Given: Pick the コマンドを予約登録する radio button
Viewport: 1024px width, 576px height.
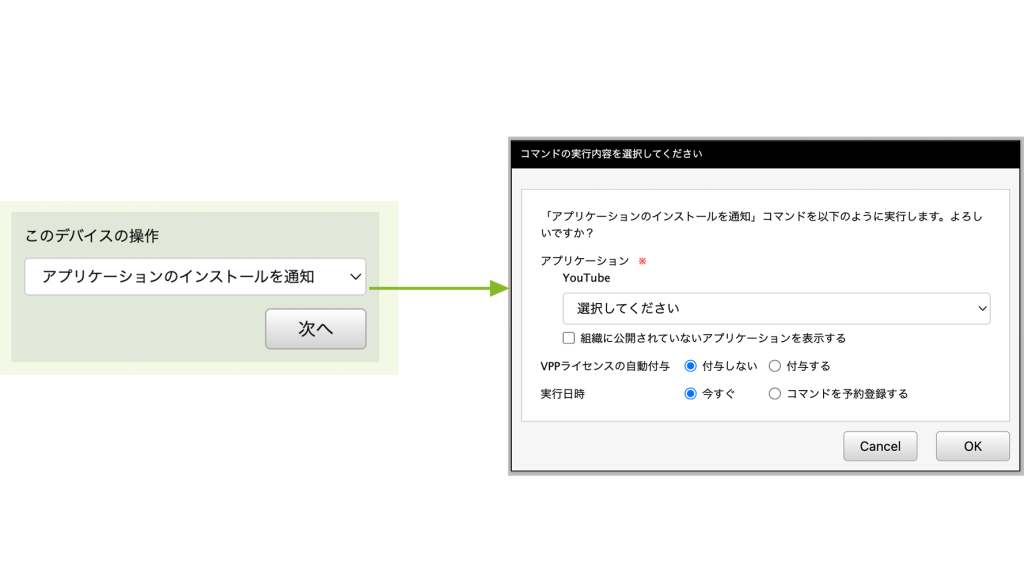Looking at the screenshot, I should 774,394.
